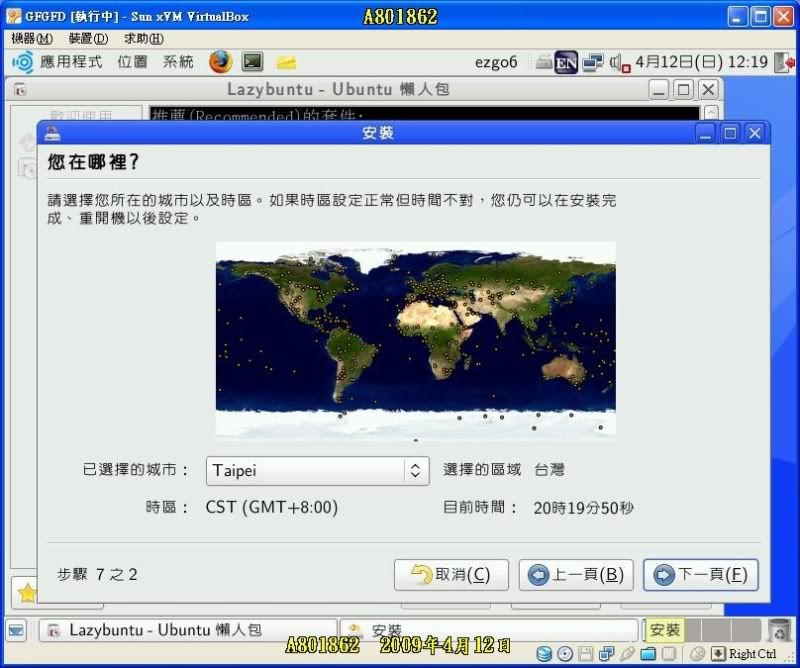Click the ezgo logo icon beside 應用程式

point(22,62)
